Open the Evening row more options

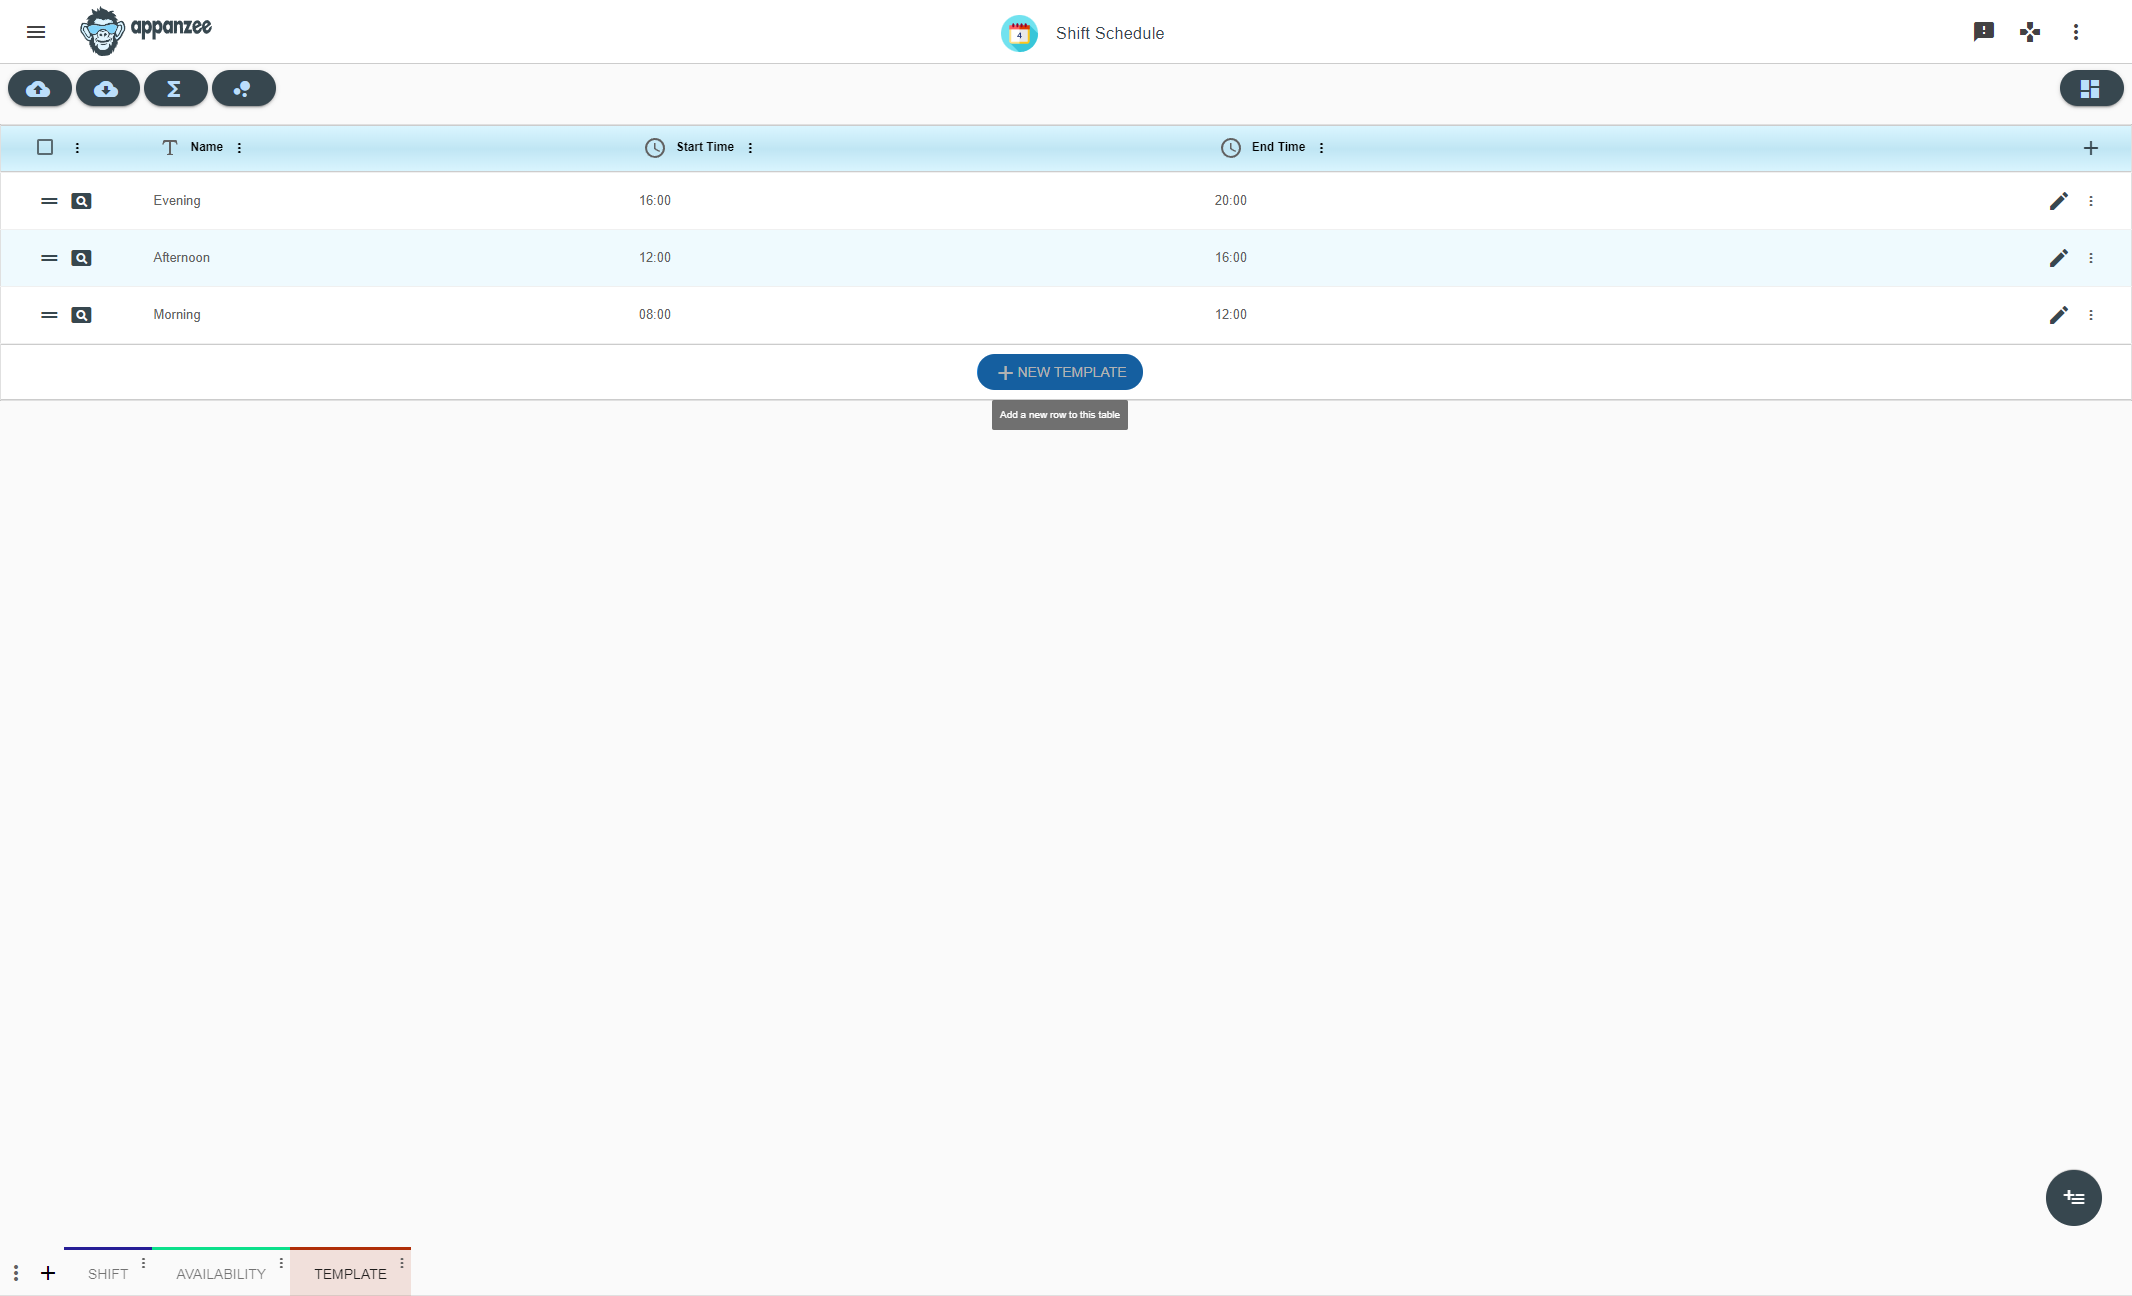click(2090, 201)
